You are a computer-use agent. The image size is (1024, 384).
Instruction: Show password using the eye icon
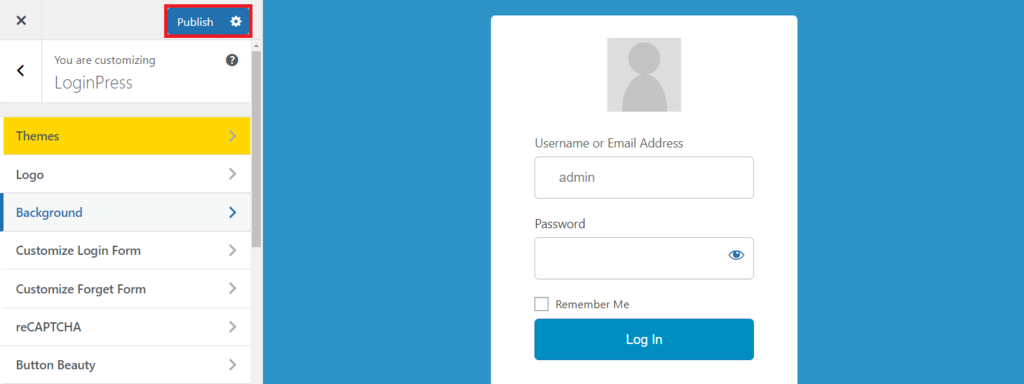(x=736, y=255)
